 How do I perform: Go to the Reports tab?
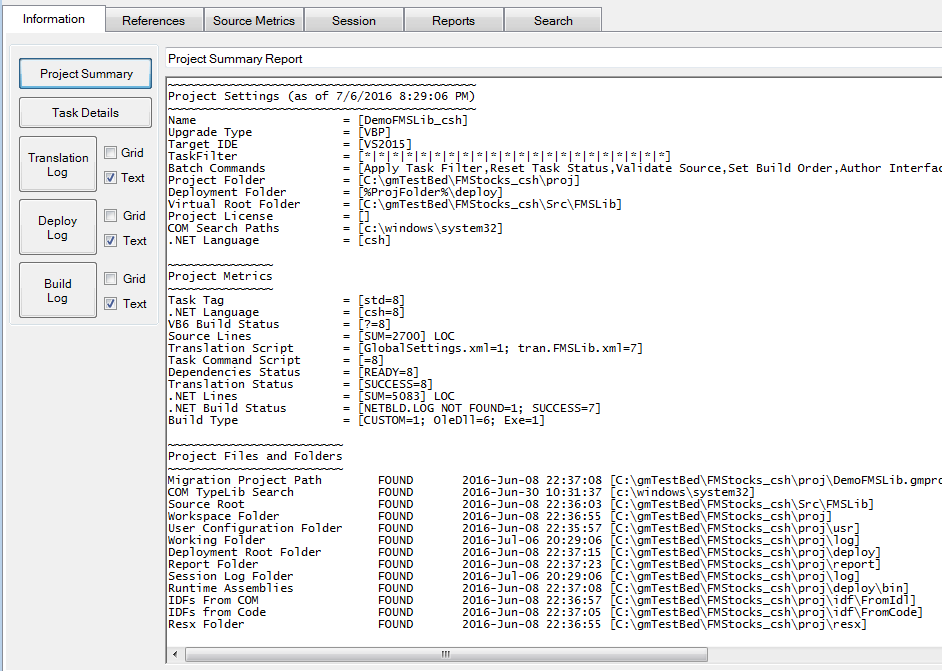[x=454, y=20]
